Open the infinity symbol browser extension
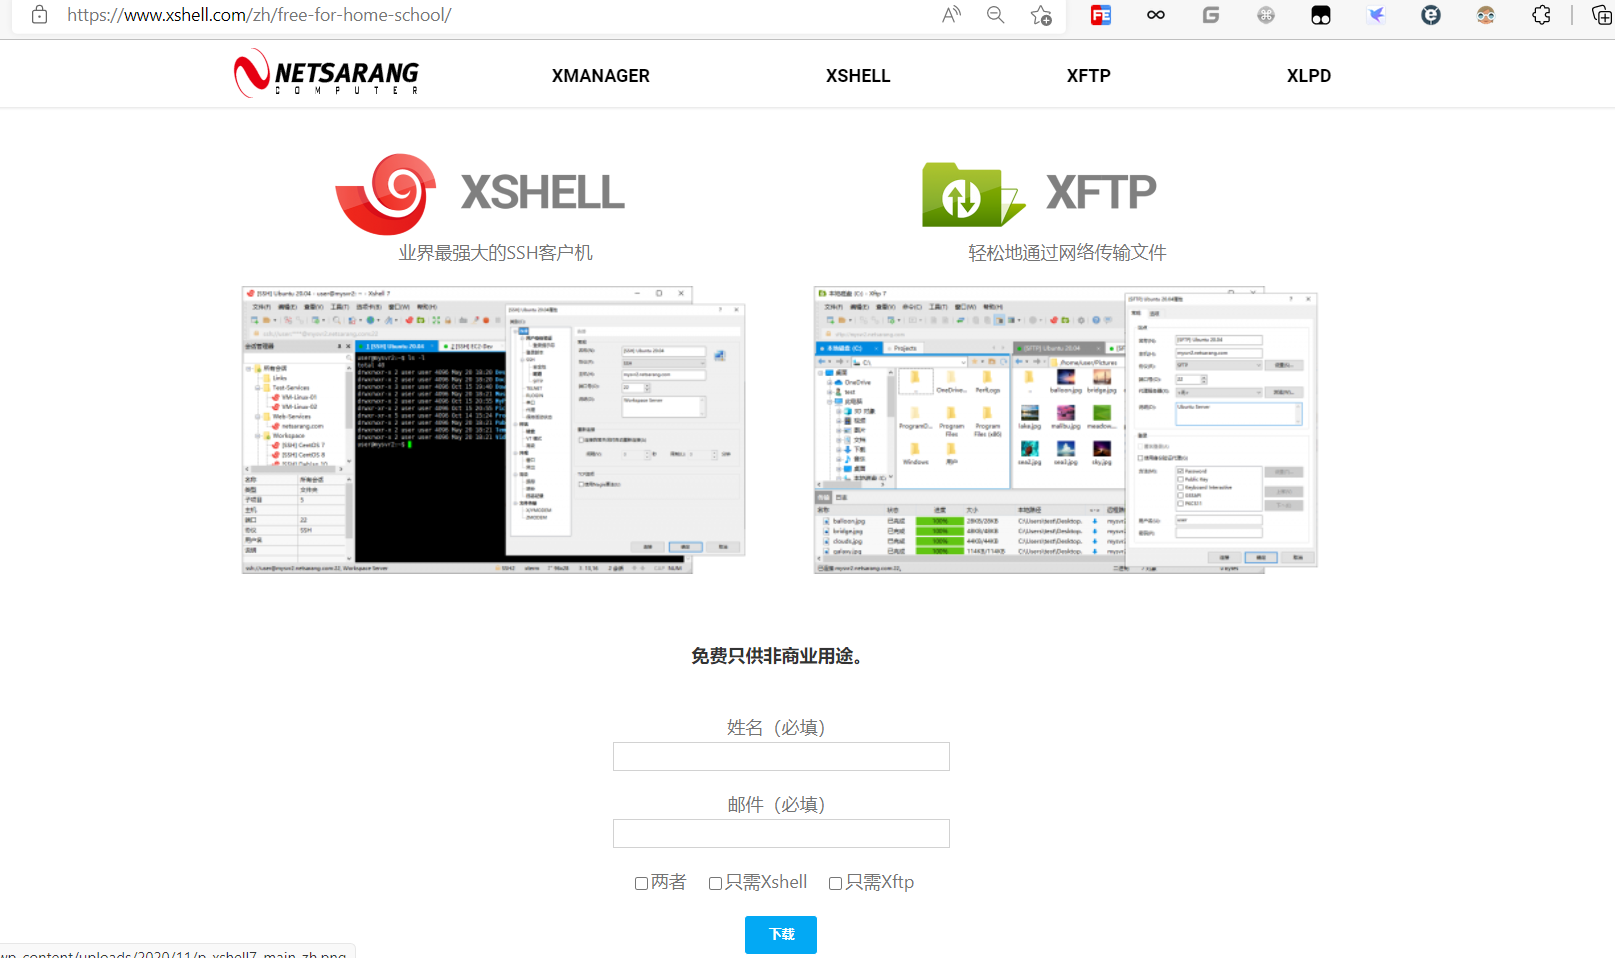 click(1156, 15)
